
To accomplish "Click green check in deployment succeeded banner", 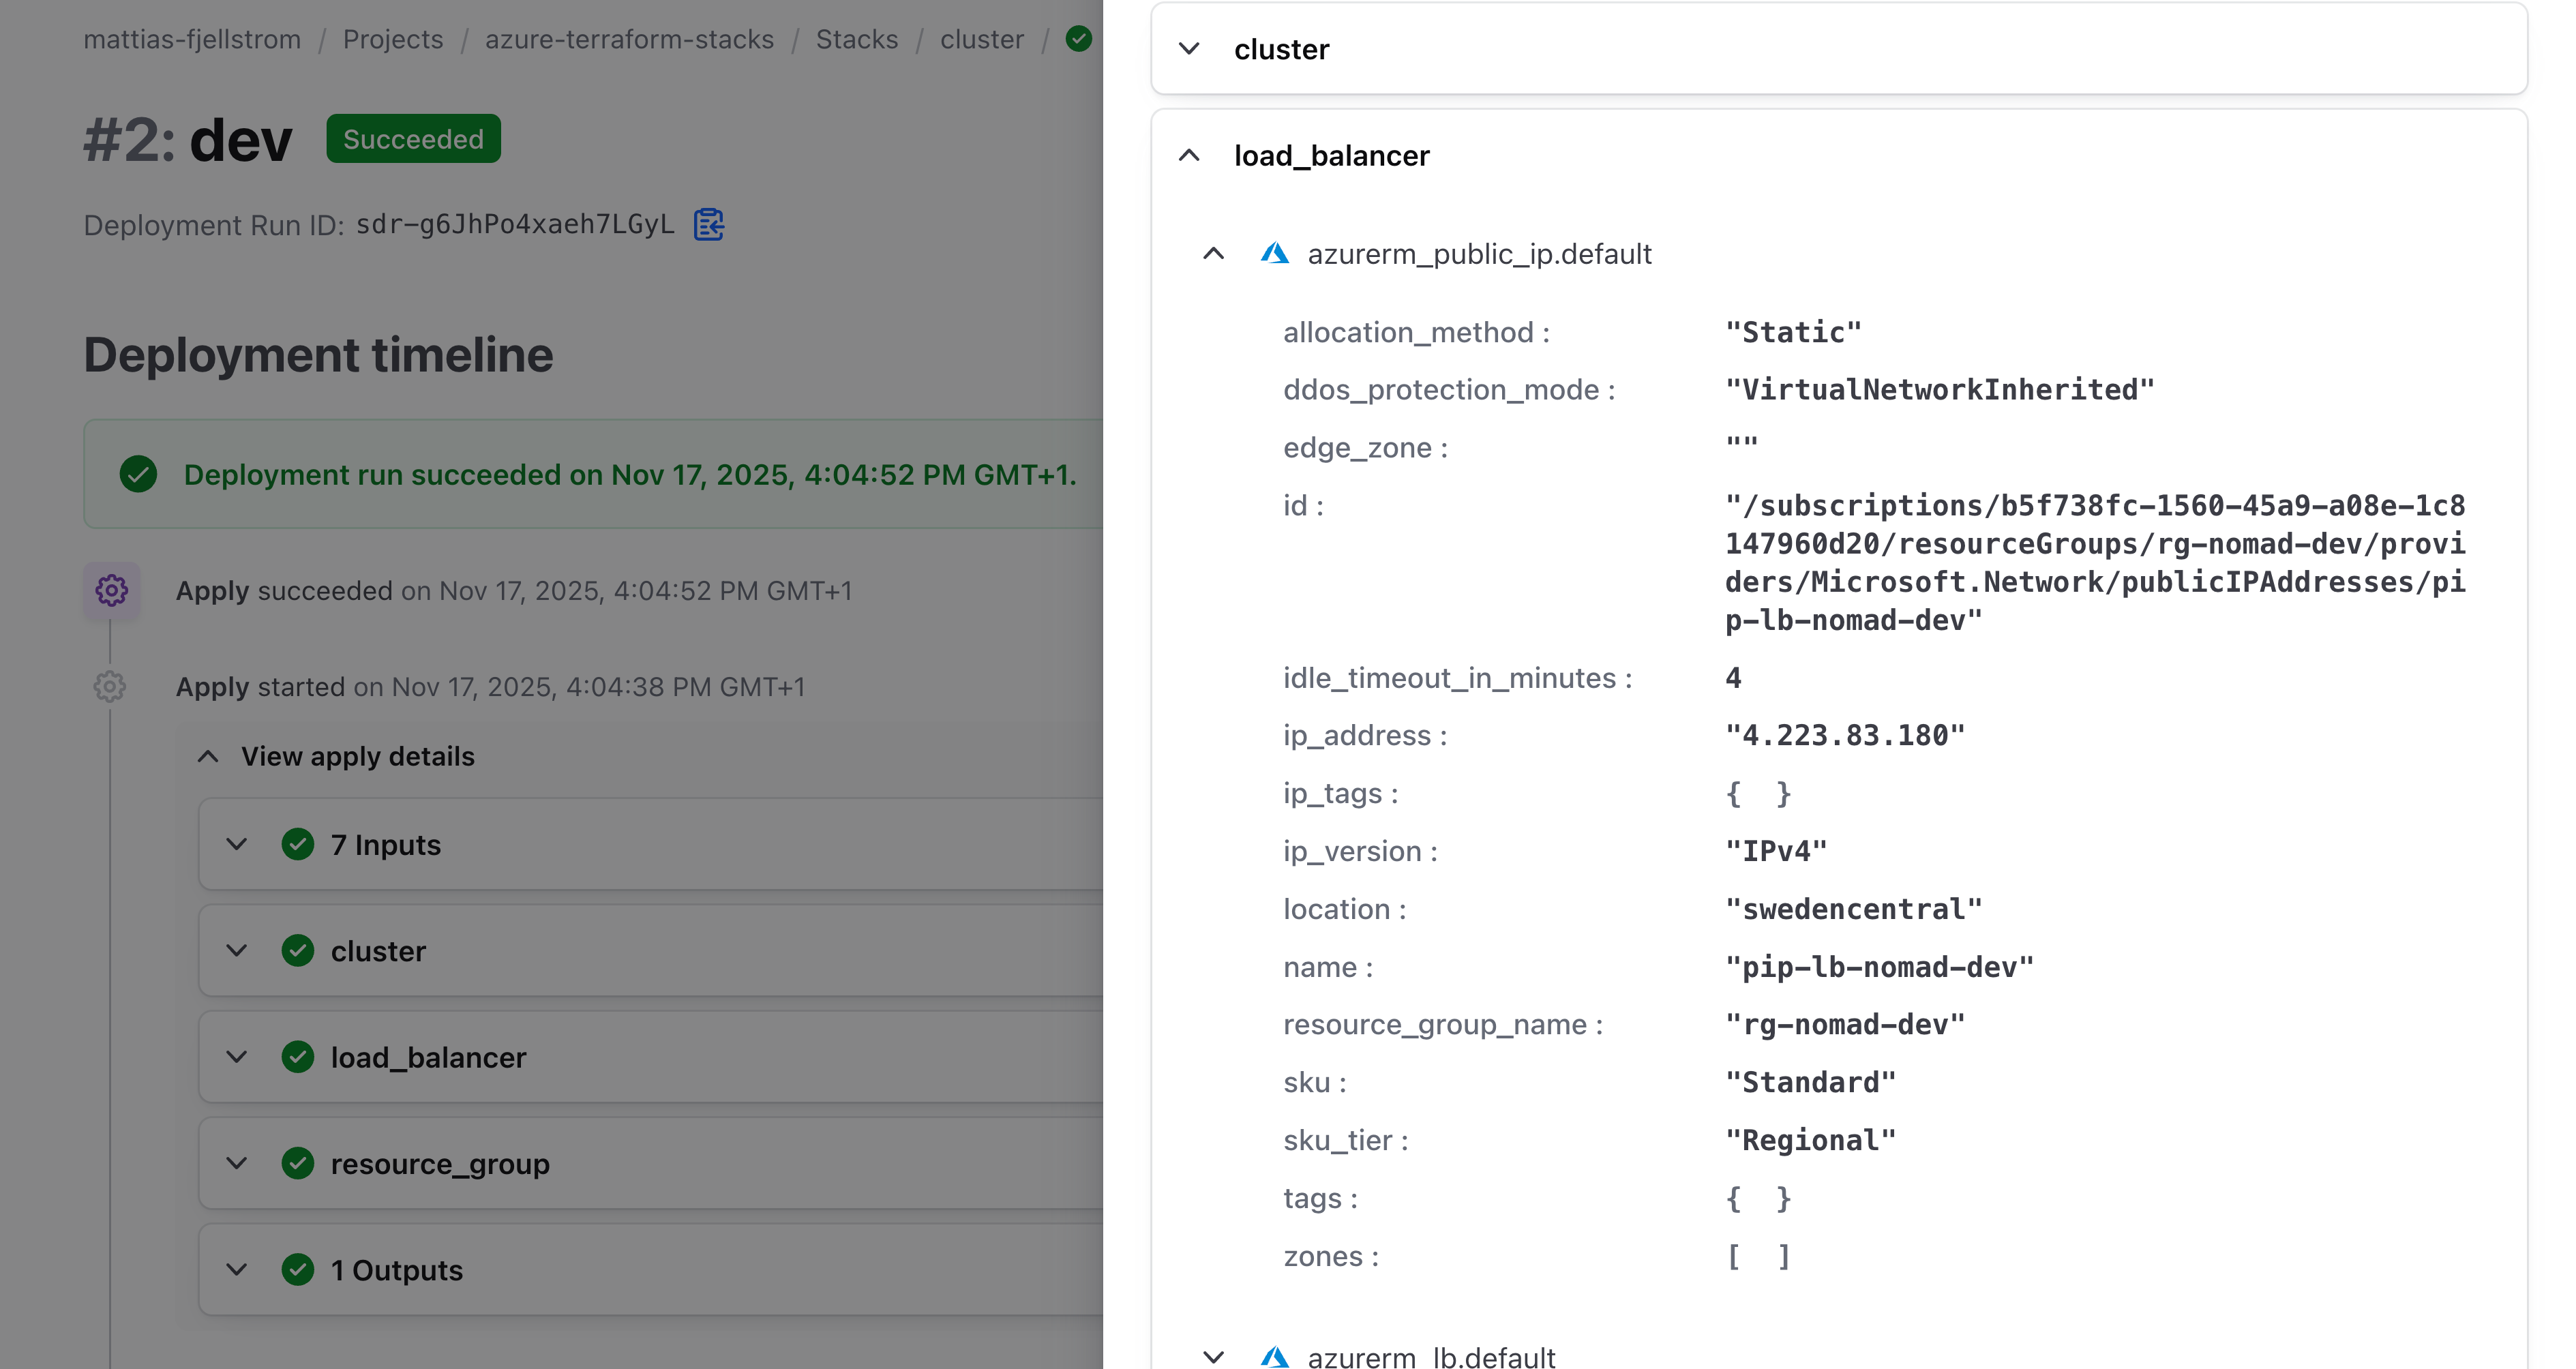I will point(138,474).
